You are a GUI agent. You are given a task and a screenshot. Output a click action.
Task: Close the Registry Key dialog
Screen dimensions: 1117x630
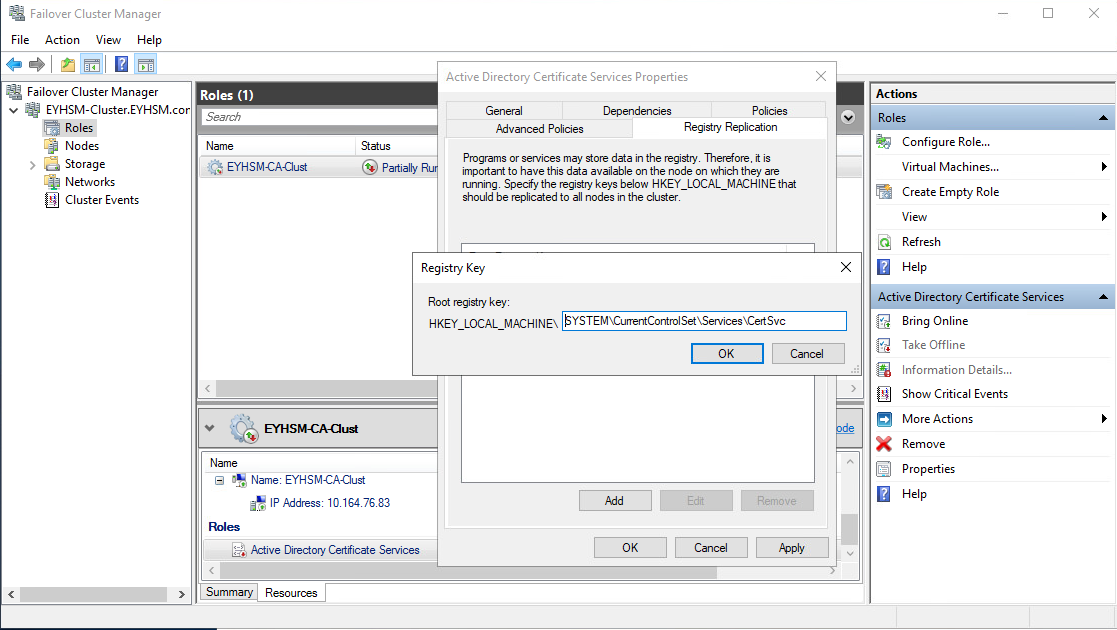coord(846,267)
